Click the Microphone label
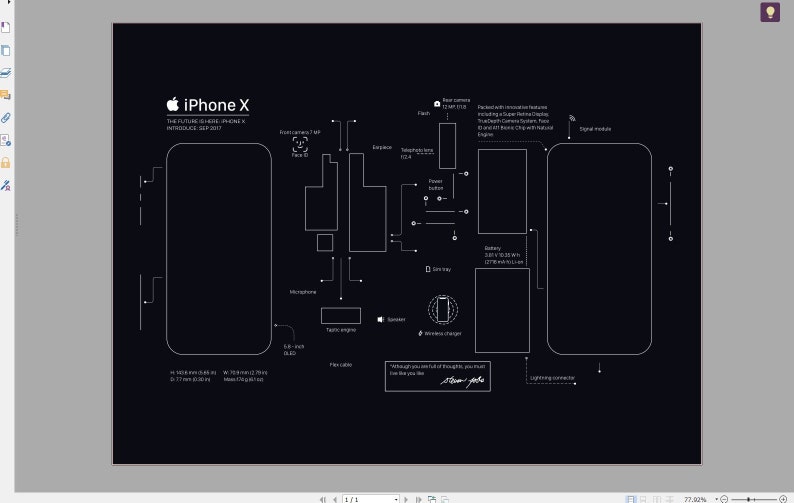This screenshot has height=503, width=794. point(303,292)
